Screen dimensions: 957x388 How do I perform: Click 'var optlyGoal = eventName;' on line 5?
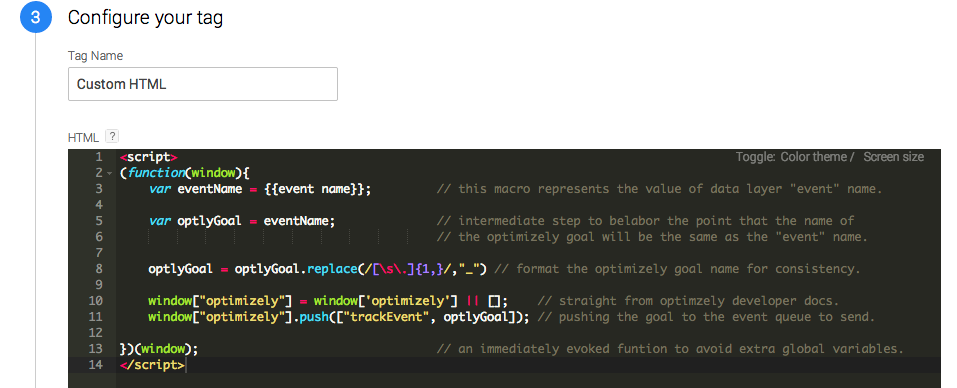pos(242,221)
